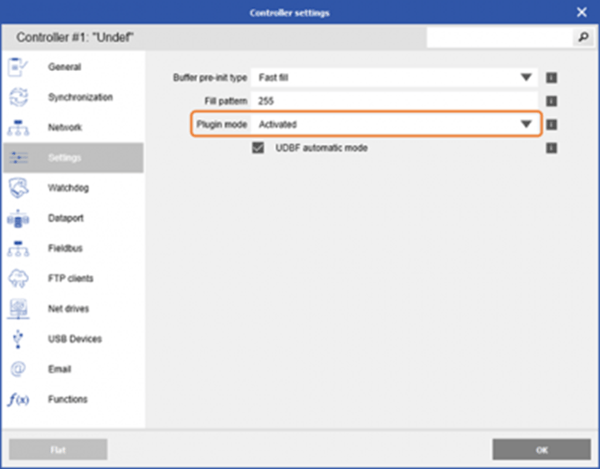Click inside the search text box
The width and height of the screenshot is (600, 469).
point(498,37)
